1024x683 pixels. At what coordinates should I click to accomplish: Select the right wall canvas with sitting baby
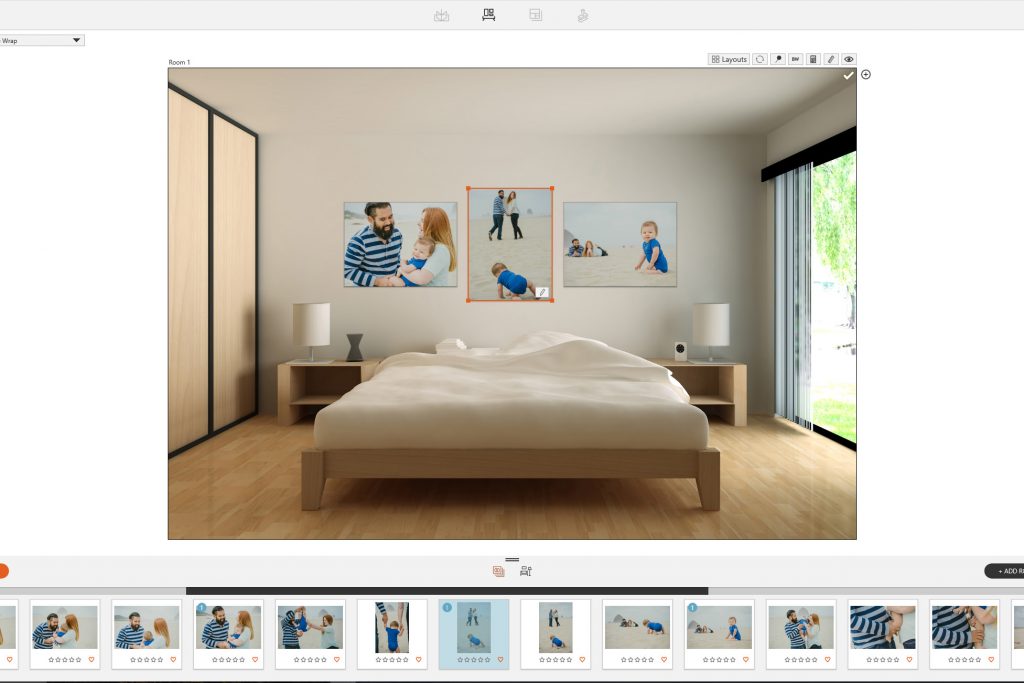[x=620, y=244]
